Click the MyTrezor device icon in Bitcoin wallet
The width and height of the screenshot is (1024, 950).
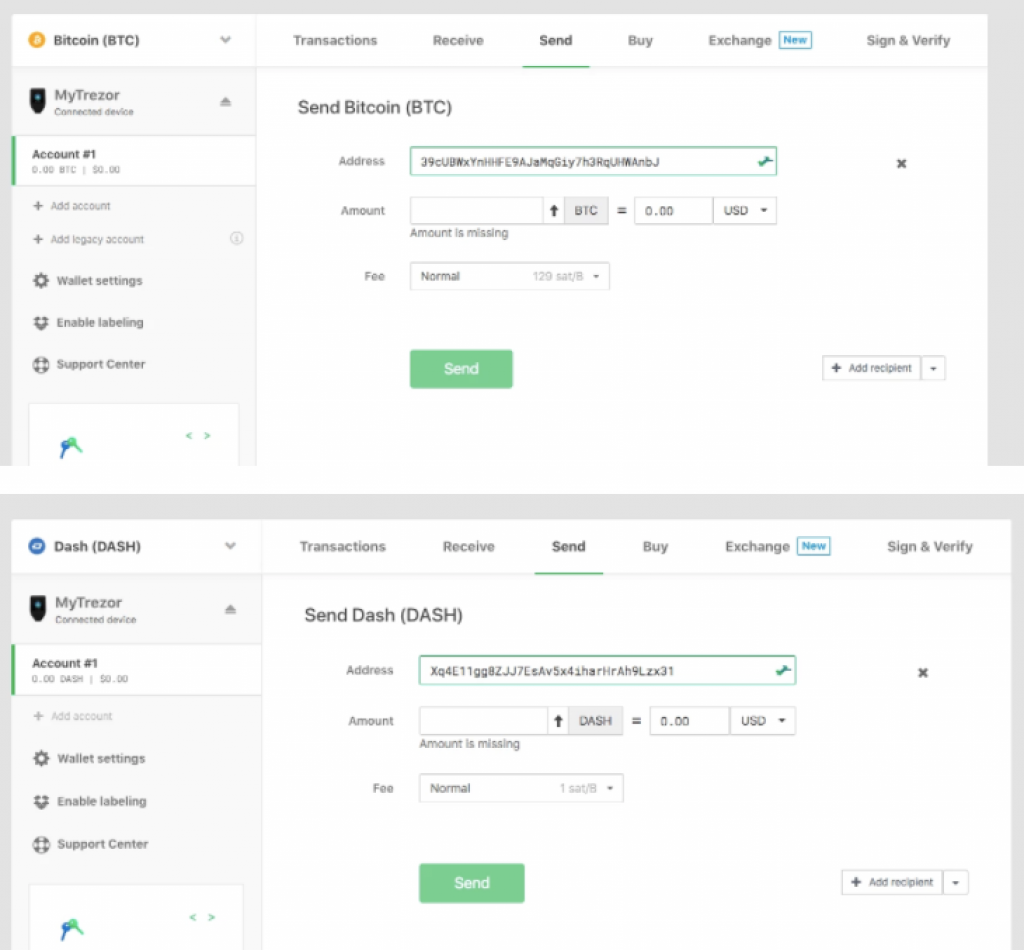38,101
